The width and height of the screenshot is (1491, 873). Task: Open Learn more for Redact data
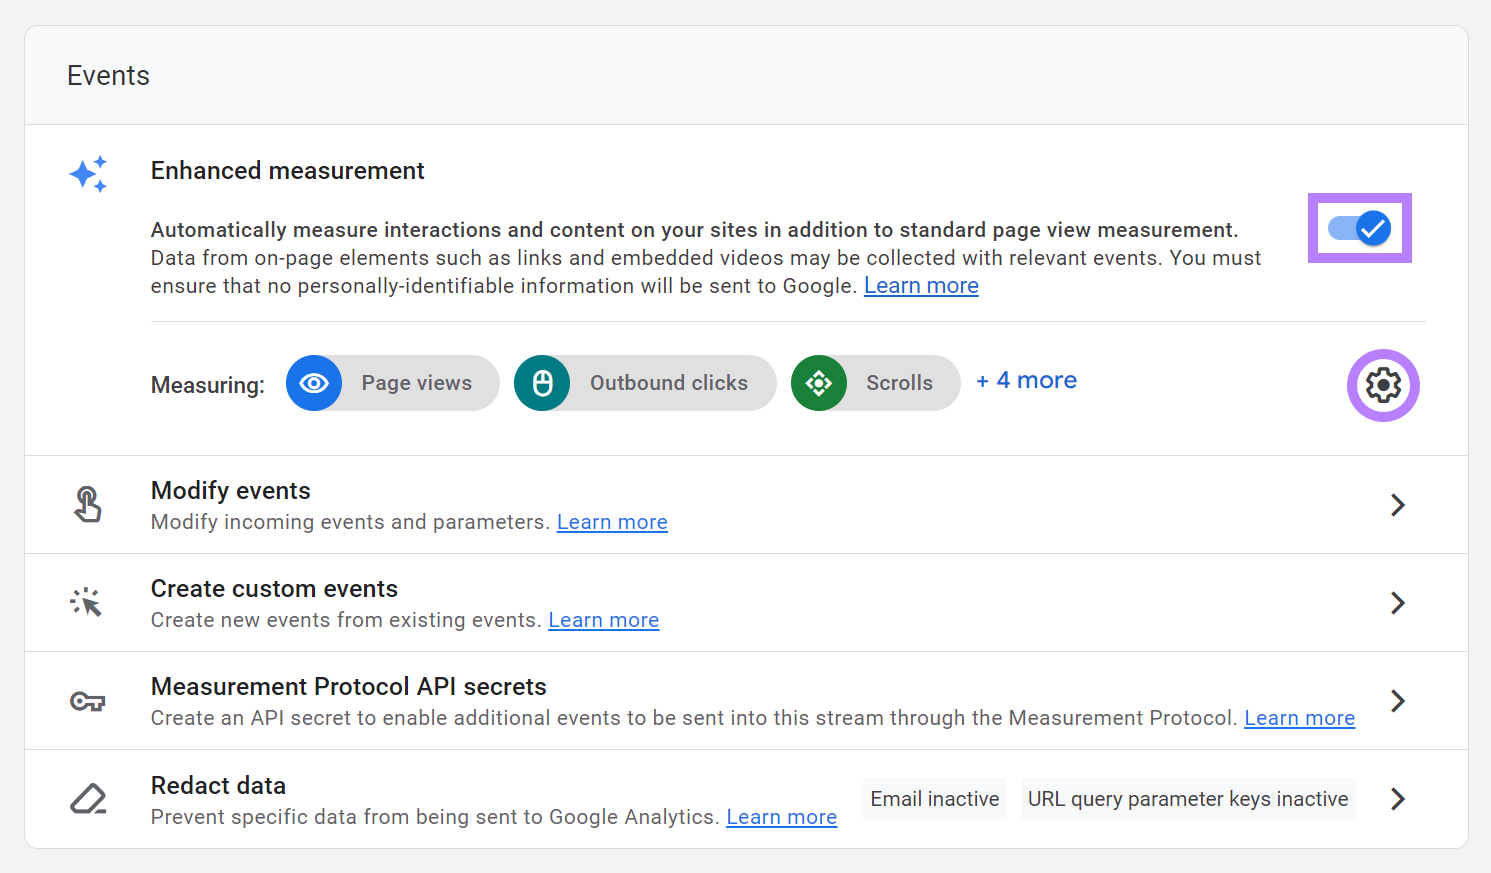781,817
